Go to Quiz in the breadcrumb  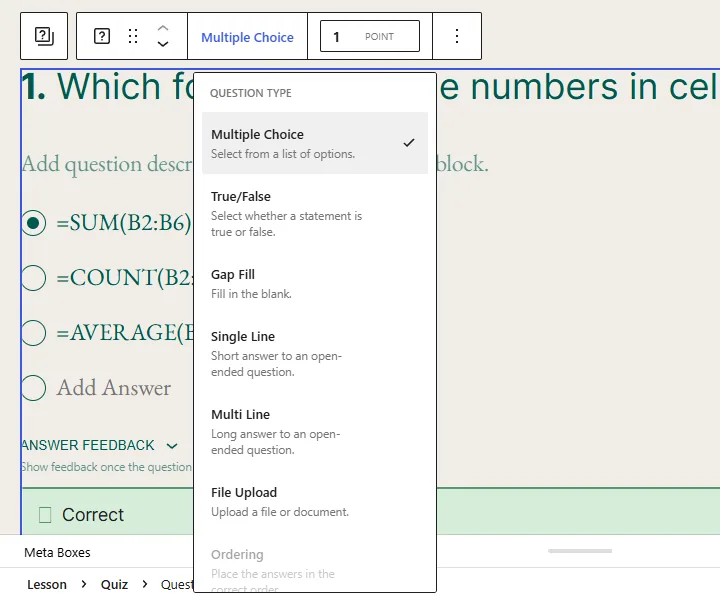point(114,584)
